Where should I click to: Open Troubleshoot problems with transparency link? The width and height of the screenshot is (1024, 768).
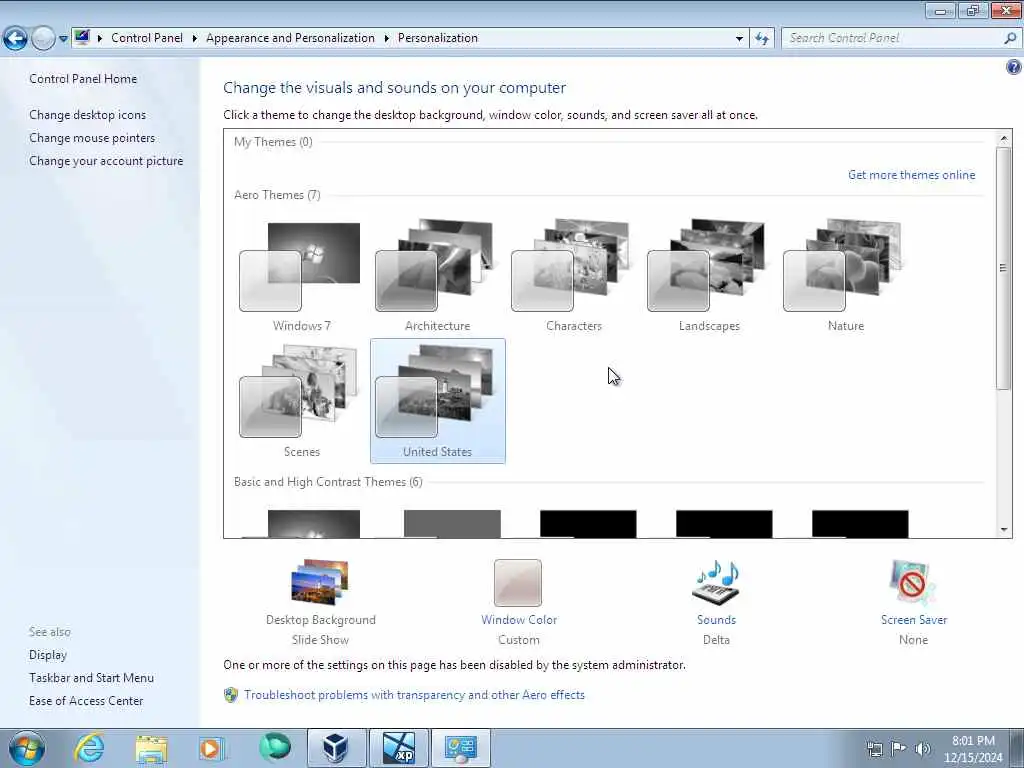click(x=414, y=695)
